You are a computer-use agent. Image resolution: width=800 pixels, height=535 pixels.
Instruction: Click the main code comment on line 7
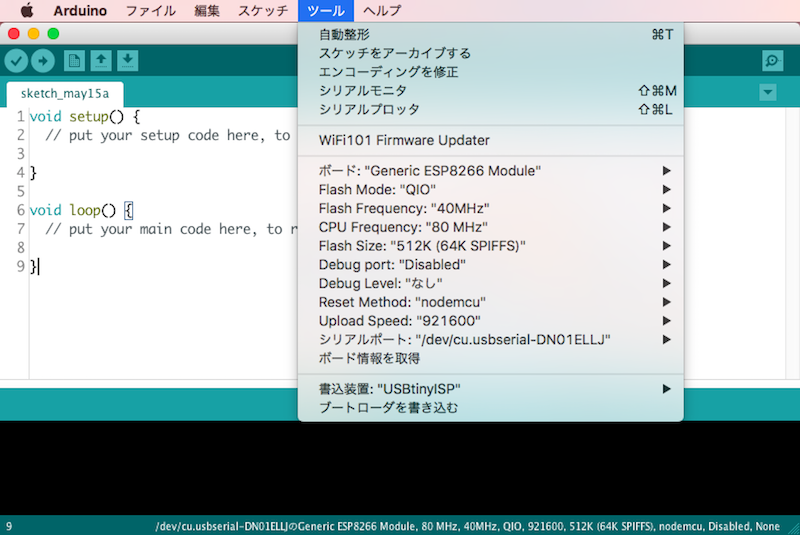point(171,230)
